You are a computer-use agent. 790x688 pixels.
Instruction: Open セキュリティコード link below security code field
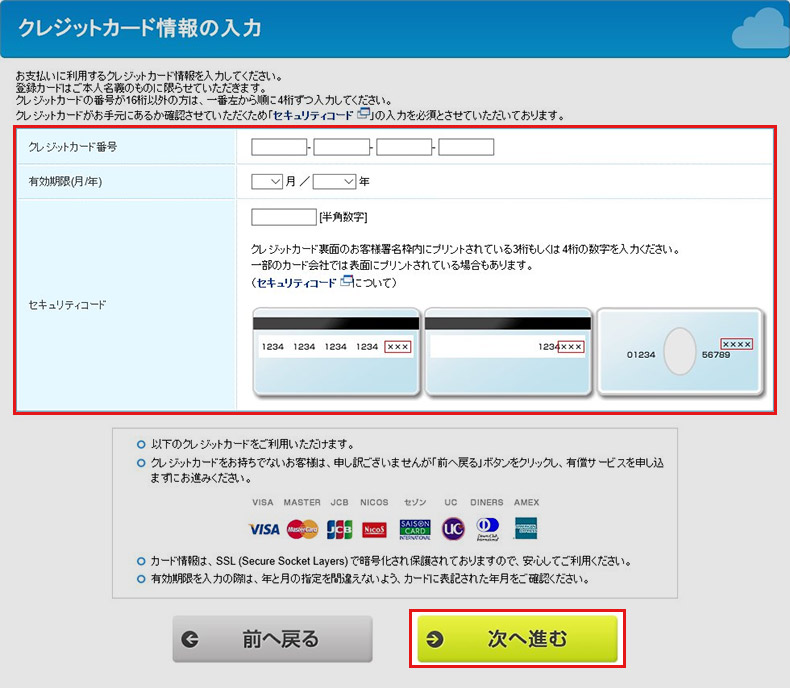pyautogui.click(x=297, y=283)
